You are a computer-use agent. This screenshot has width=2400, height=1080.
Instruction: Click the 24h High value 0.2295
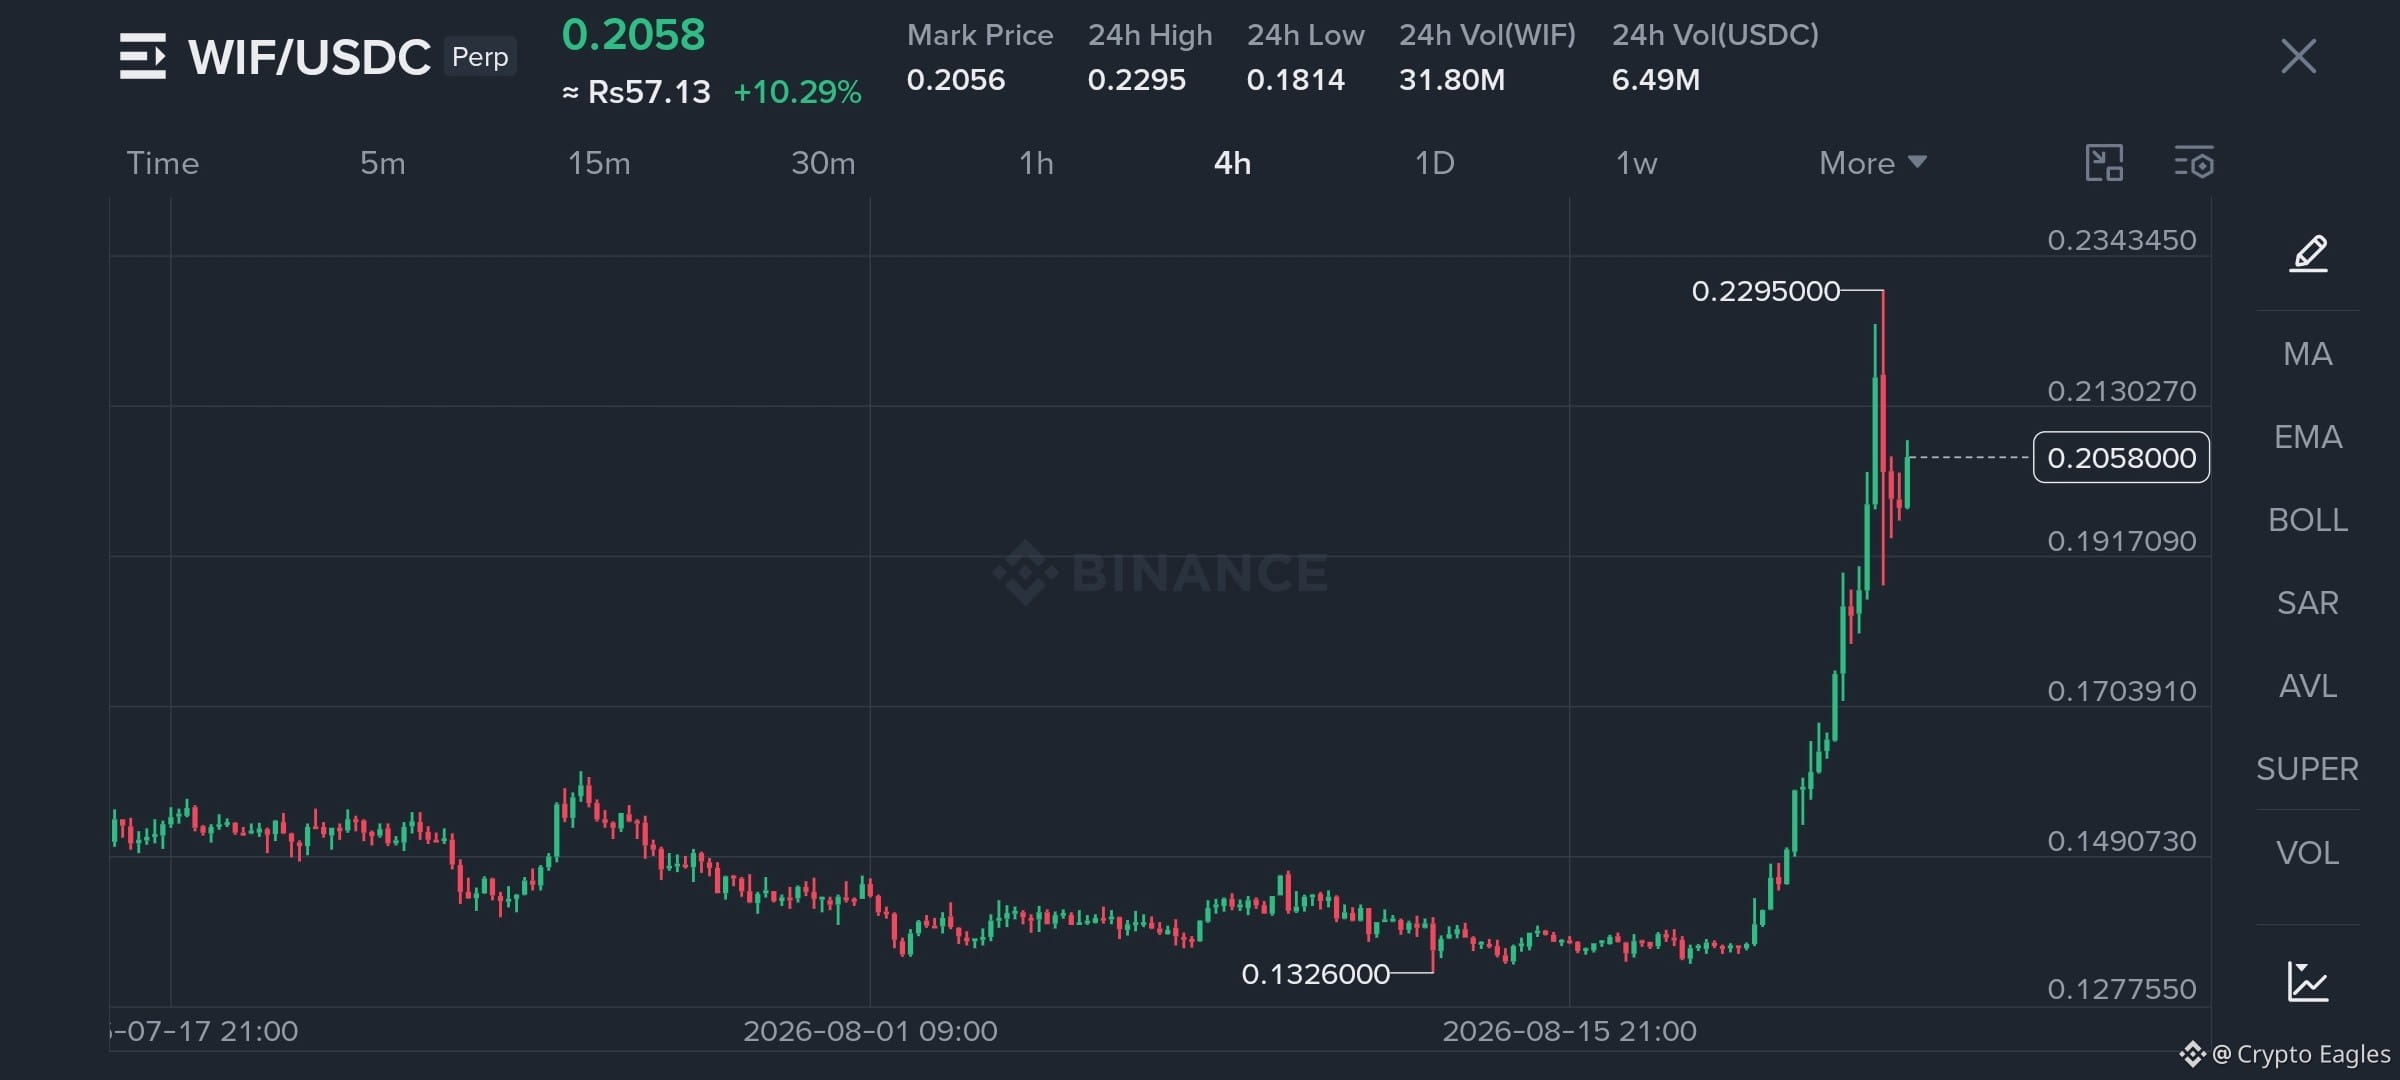pyautogui.click(x=1136, y=80)
